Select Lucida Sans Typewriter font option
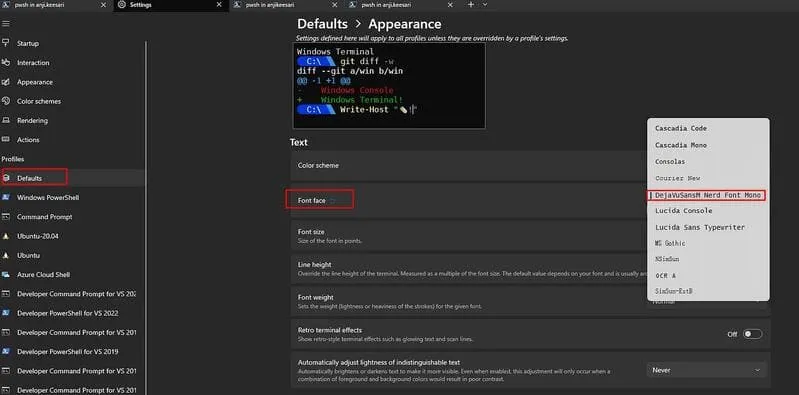 pyautogui.click(x=708, y=227)
